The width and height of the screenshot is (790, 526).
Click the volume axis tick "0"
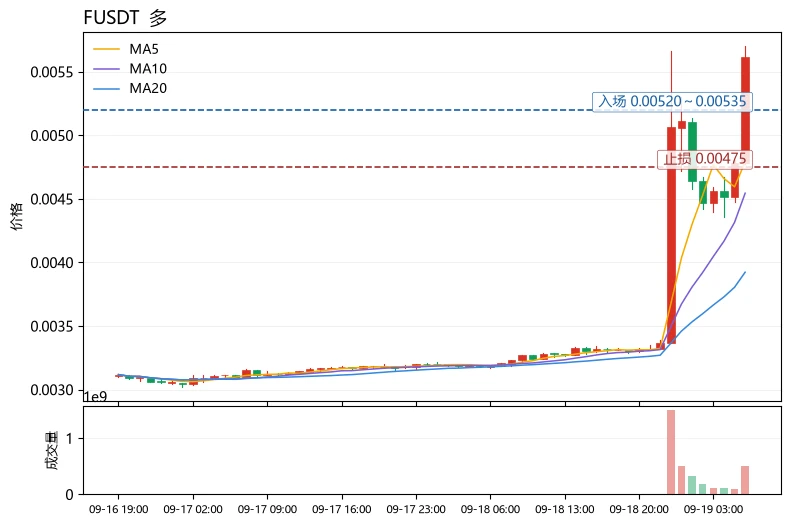[69, 495]
